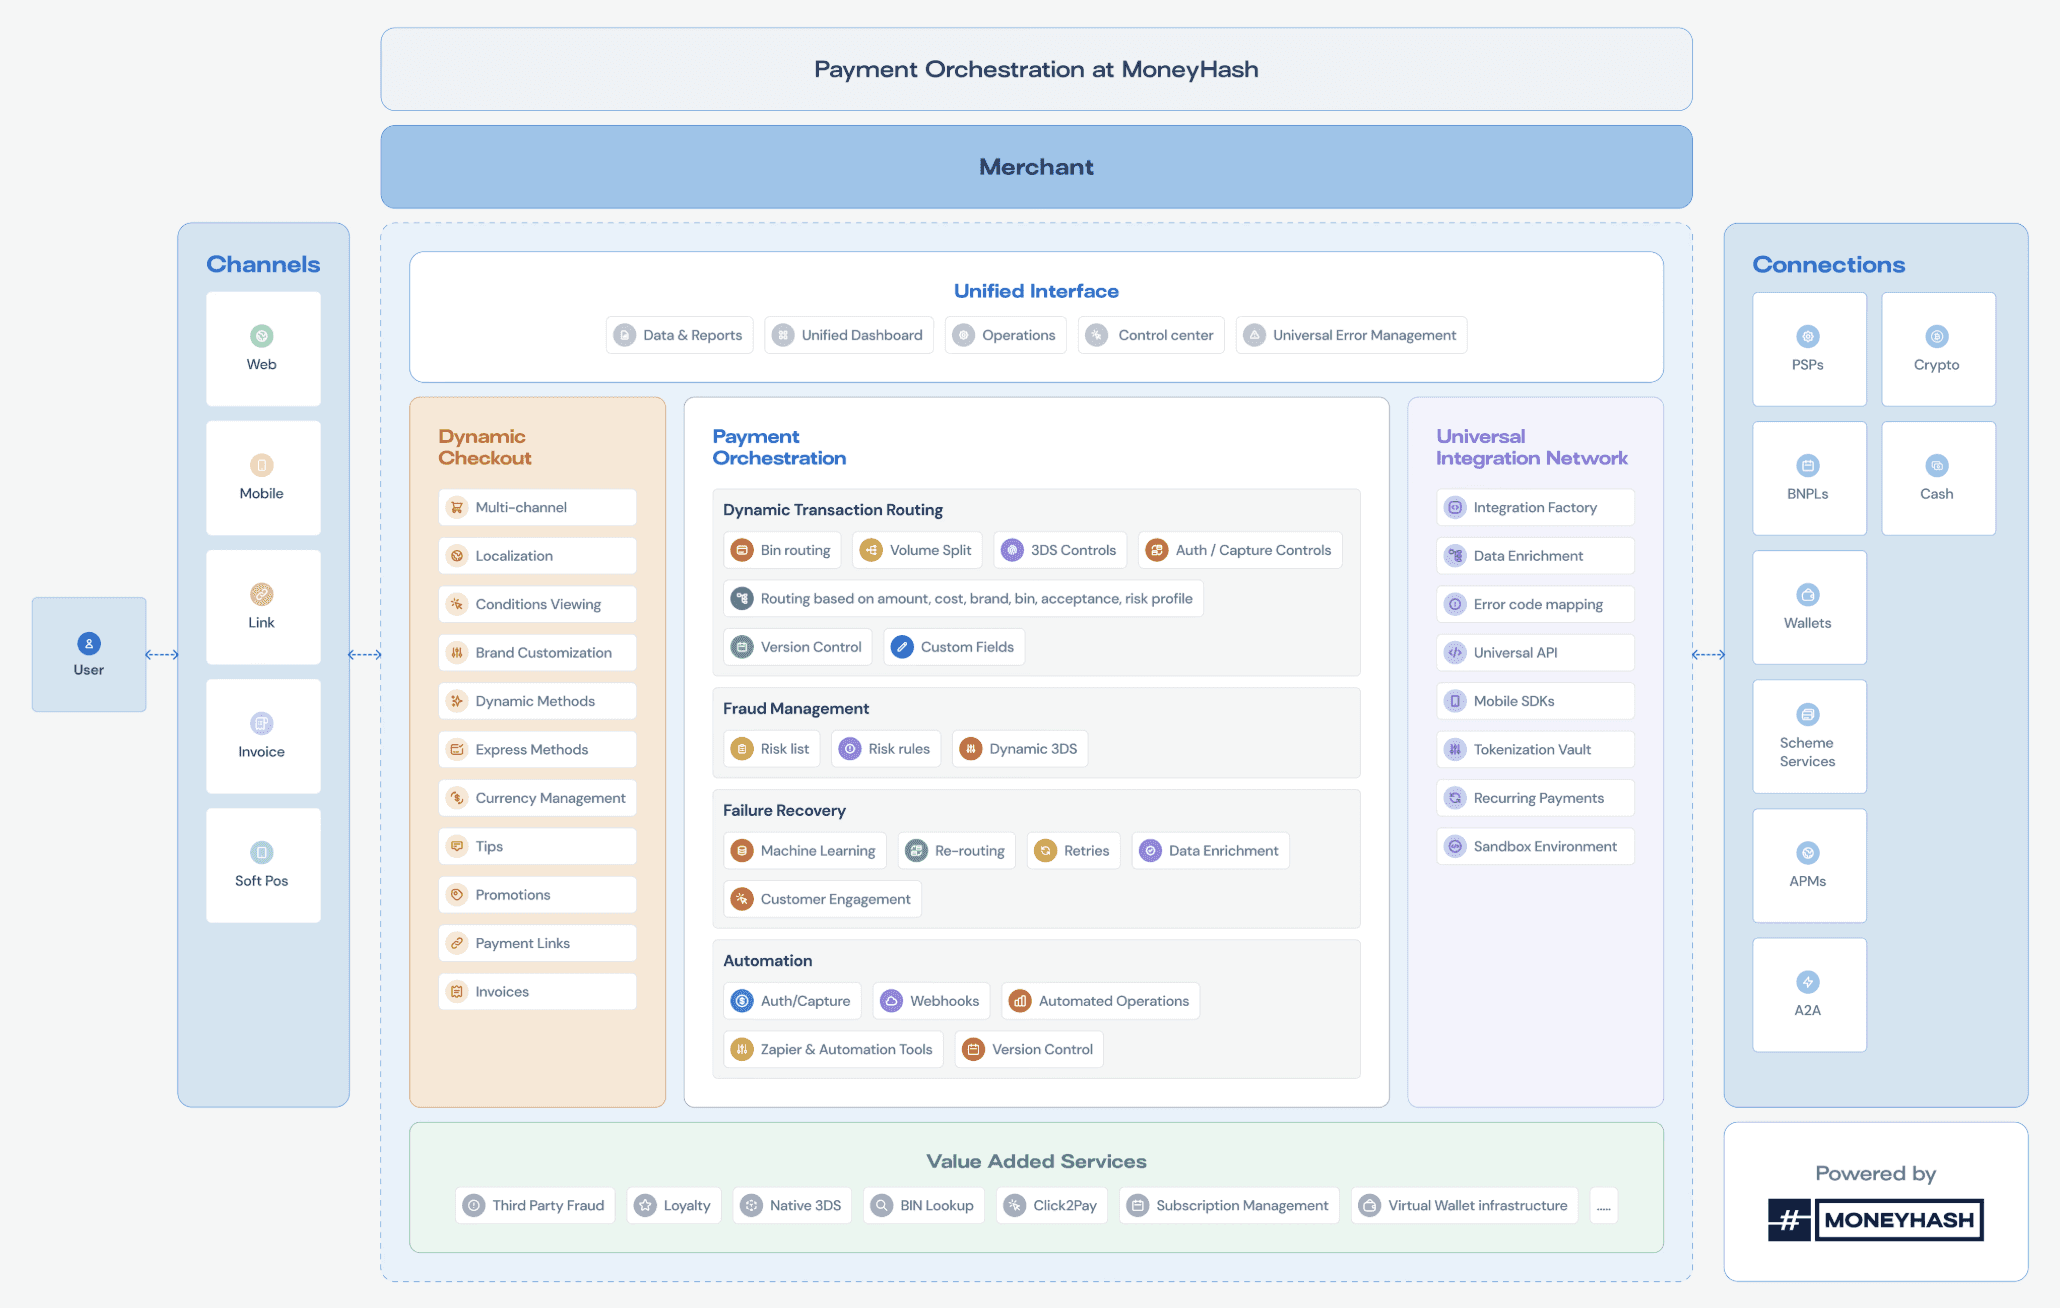
Task: Click the Mobile channel icon
Action: tap(262, 465)
